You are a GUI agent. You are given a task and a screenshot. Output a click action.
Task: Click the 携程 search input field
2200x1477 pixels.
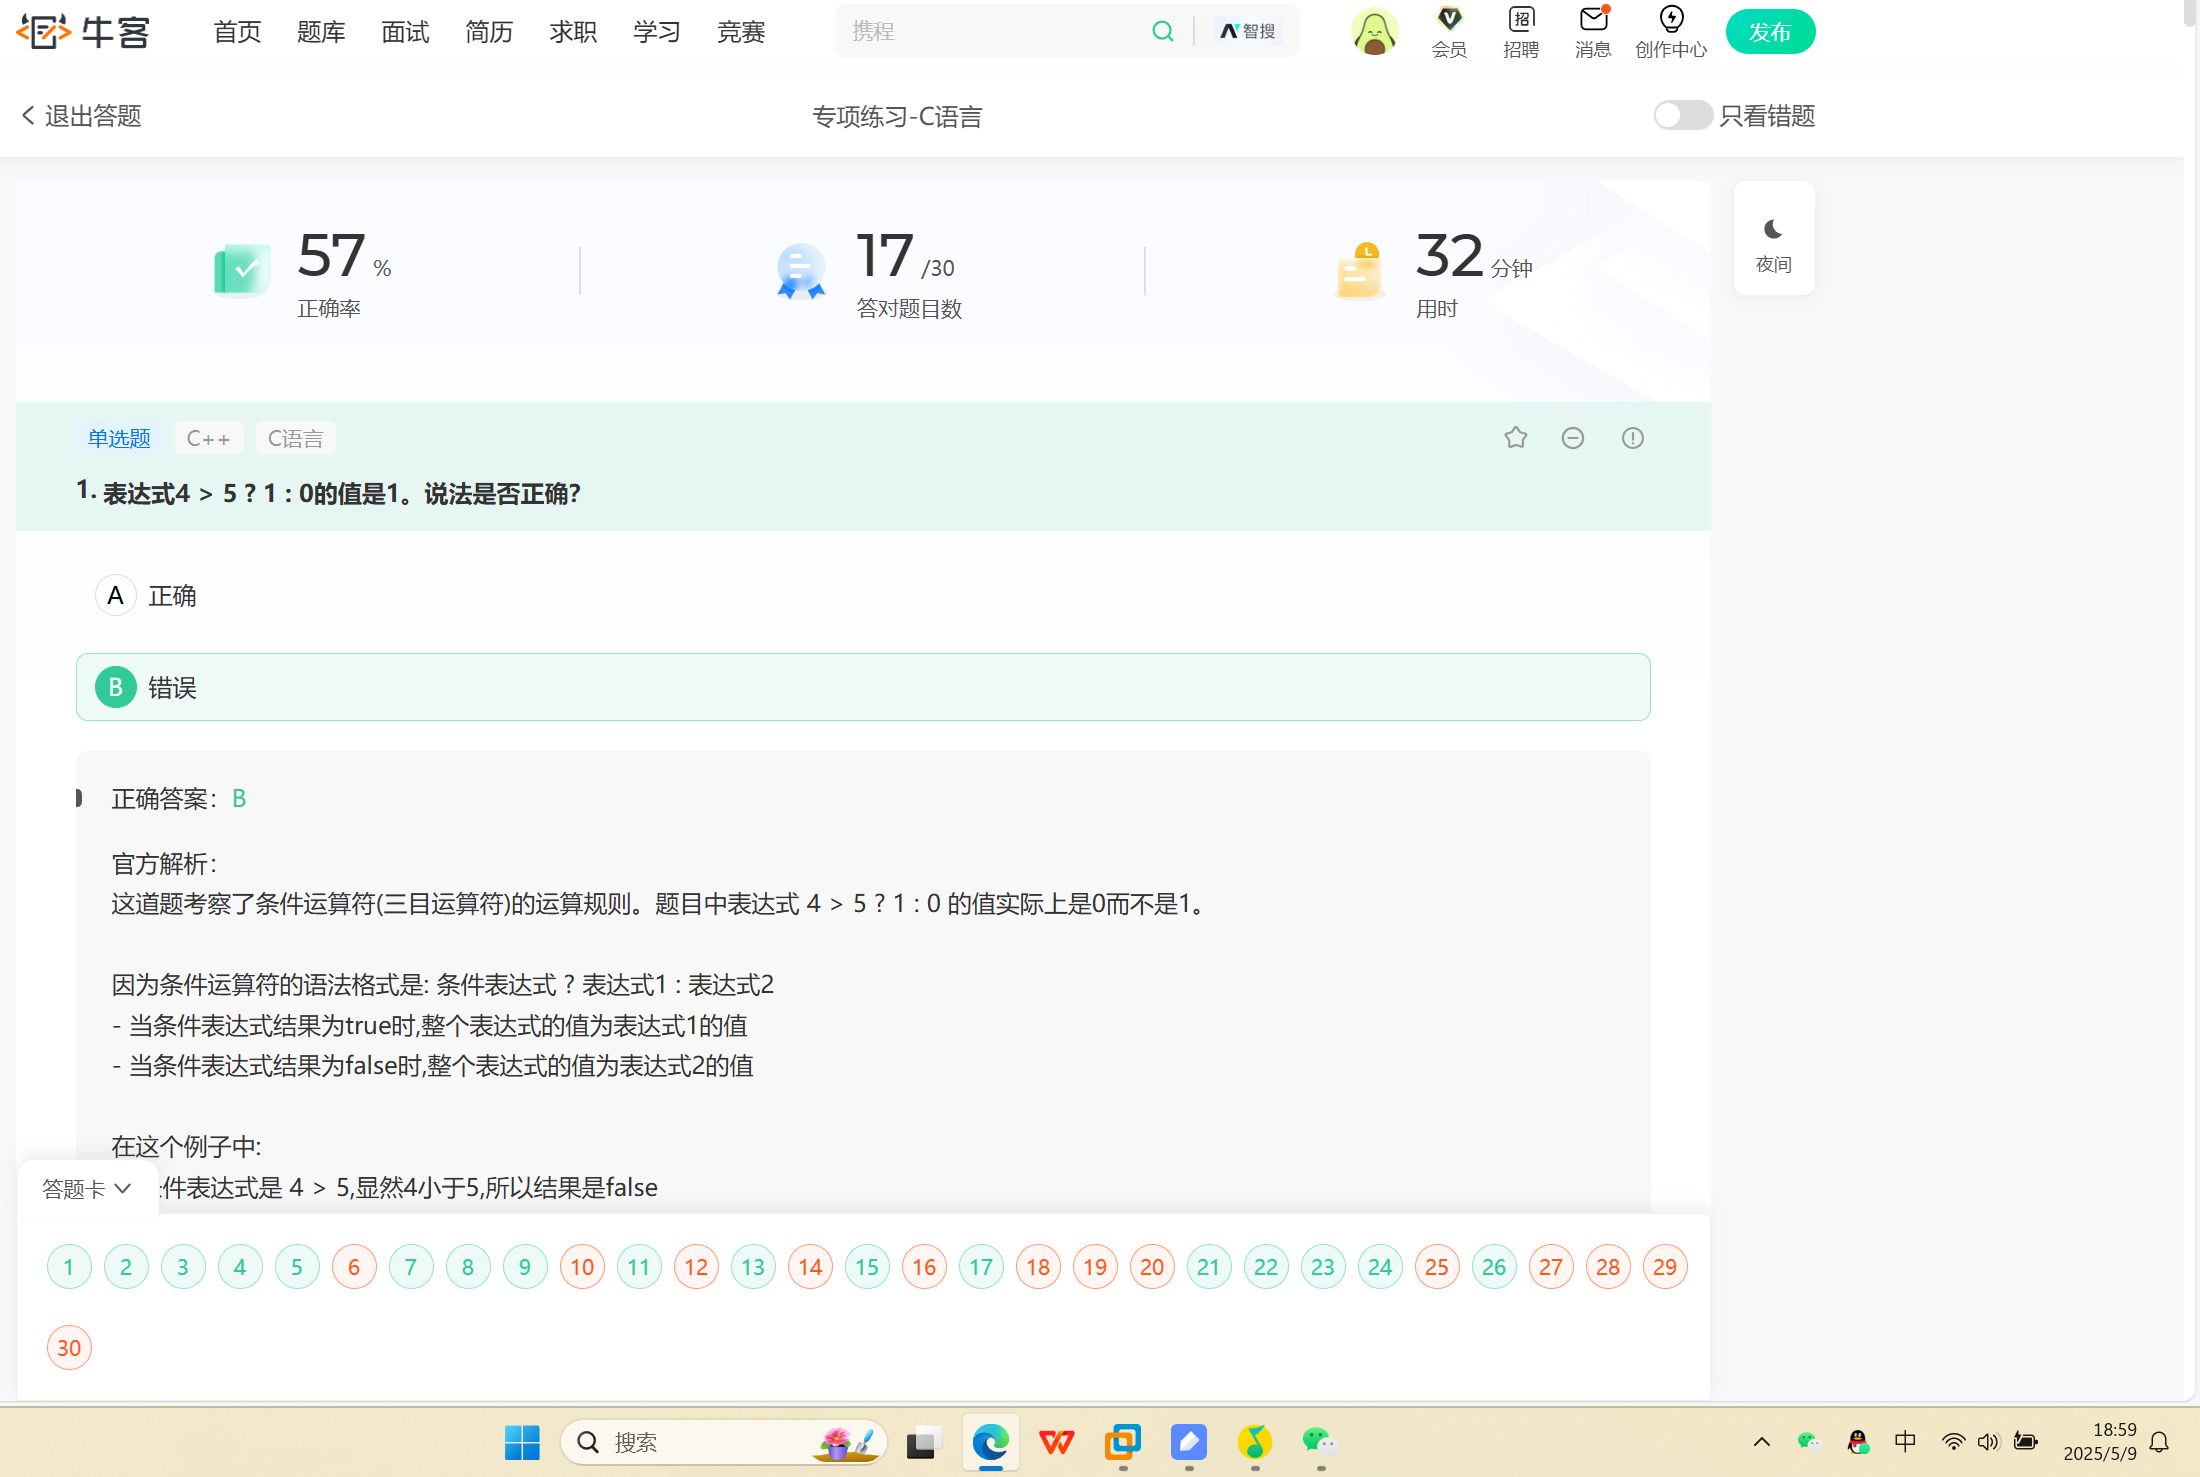(x=990, y=31)
